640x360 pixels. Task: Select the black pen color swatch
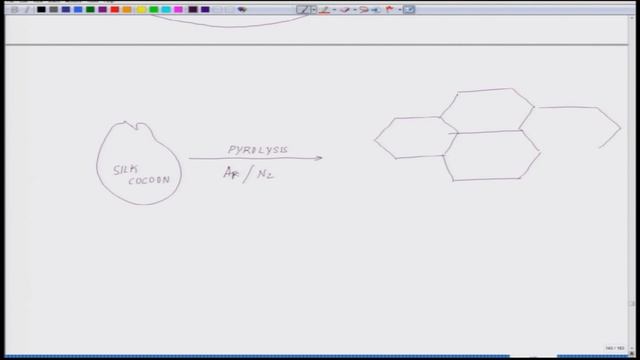click(x=41, y=9)
